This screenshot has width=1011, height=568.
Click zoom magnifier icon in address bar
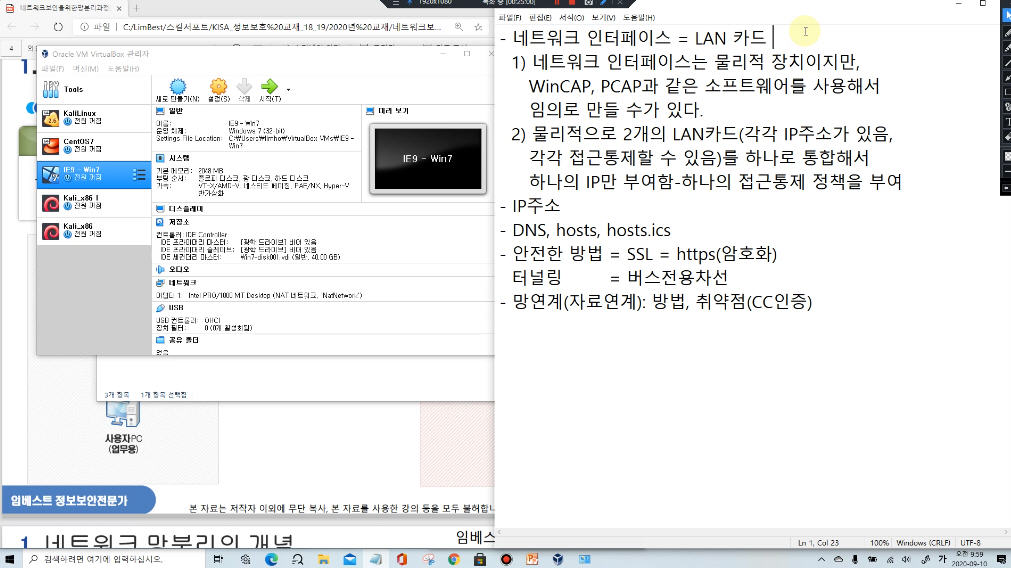458,27
